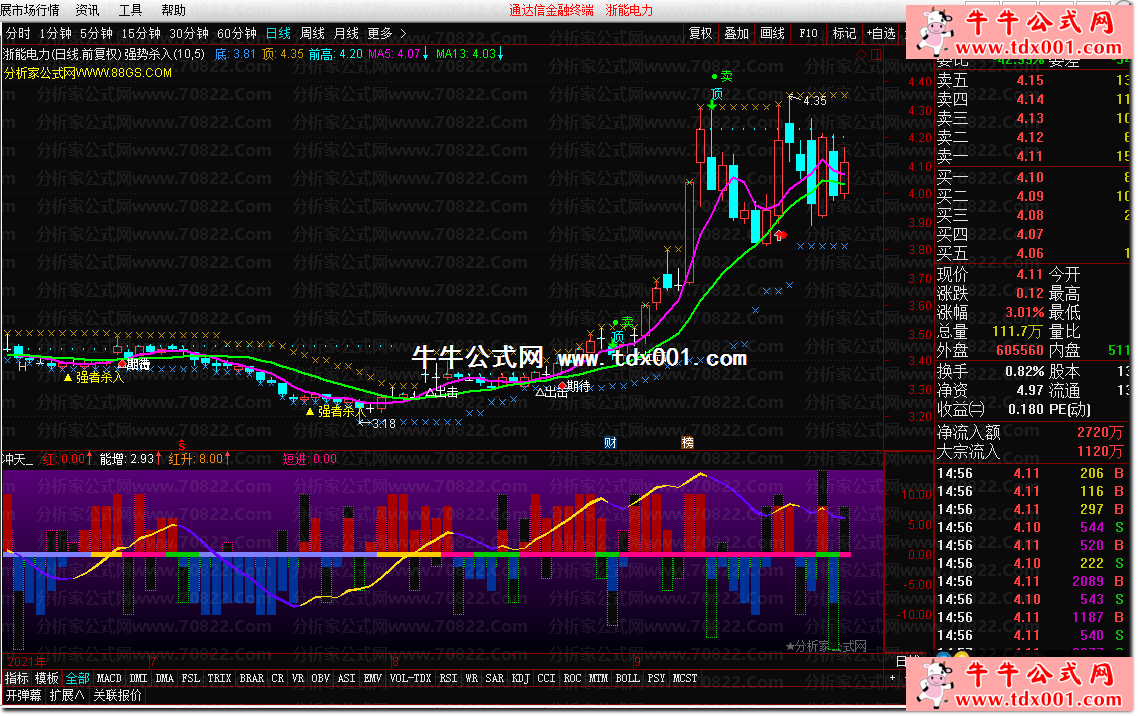
Task: Click the plus icon on indicator bar
Action: (893, 678)
